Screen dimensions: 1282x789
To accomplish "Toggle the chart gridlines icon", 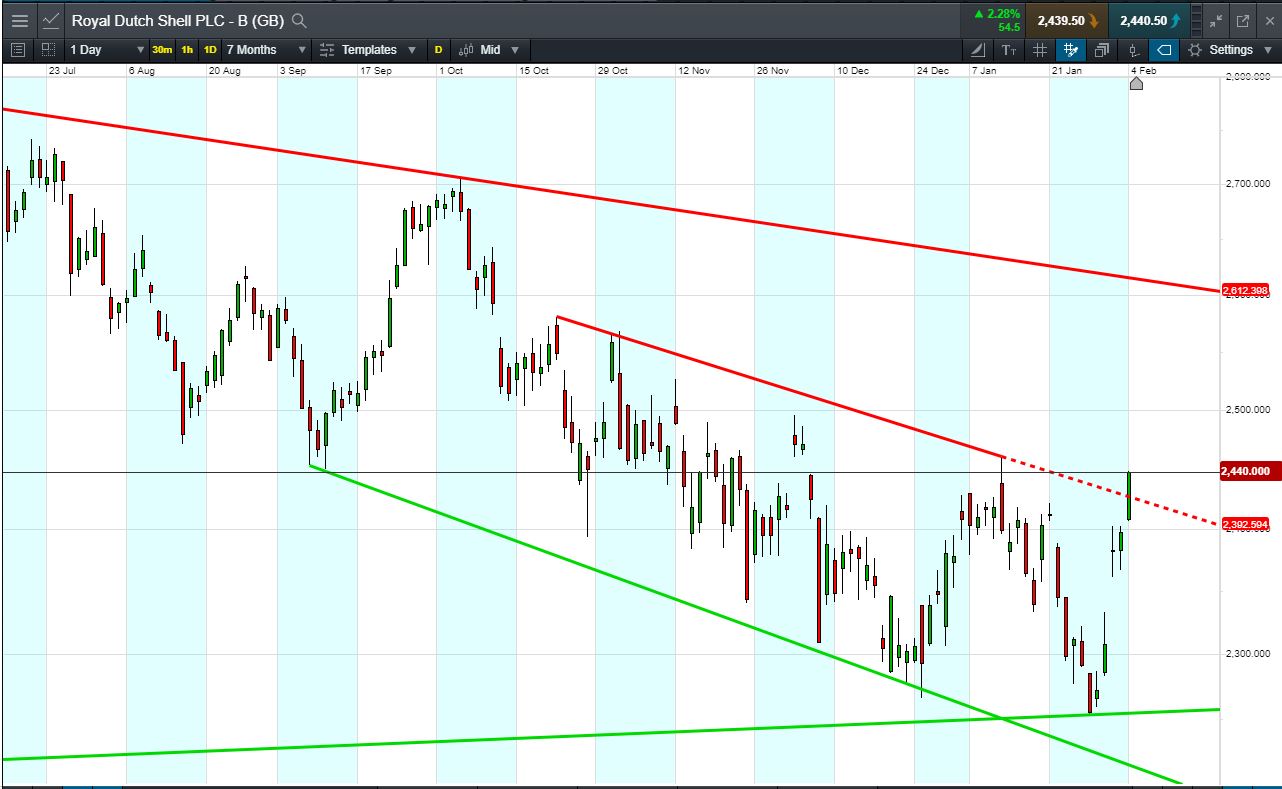I will (x=1040, y=50).
